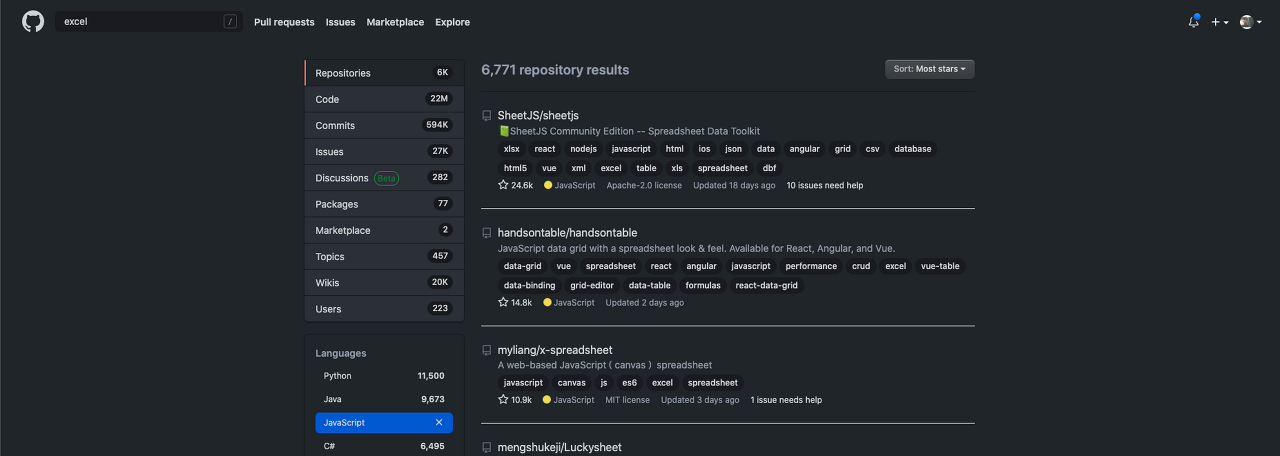Click canvas topic tag under x-spreadsheet
Viewport: 1280px width, 456px height.
coord(572,382)
